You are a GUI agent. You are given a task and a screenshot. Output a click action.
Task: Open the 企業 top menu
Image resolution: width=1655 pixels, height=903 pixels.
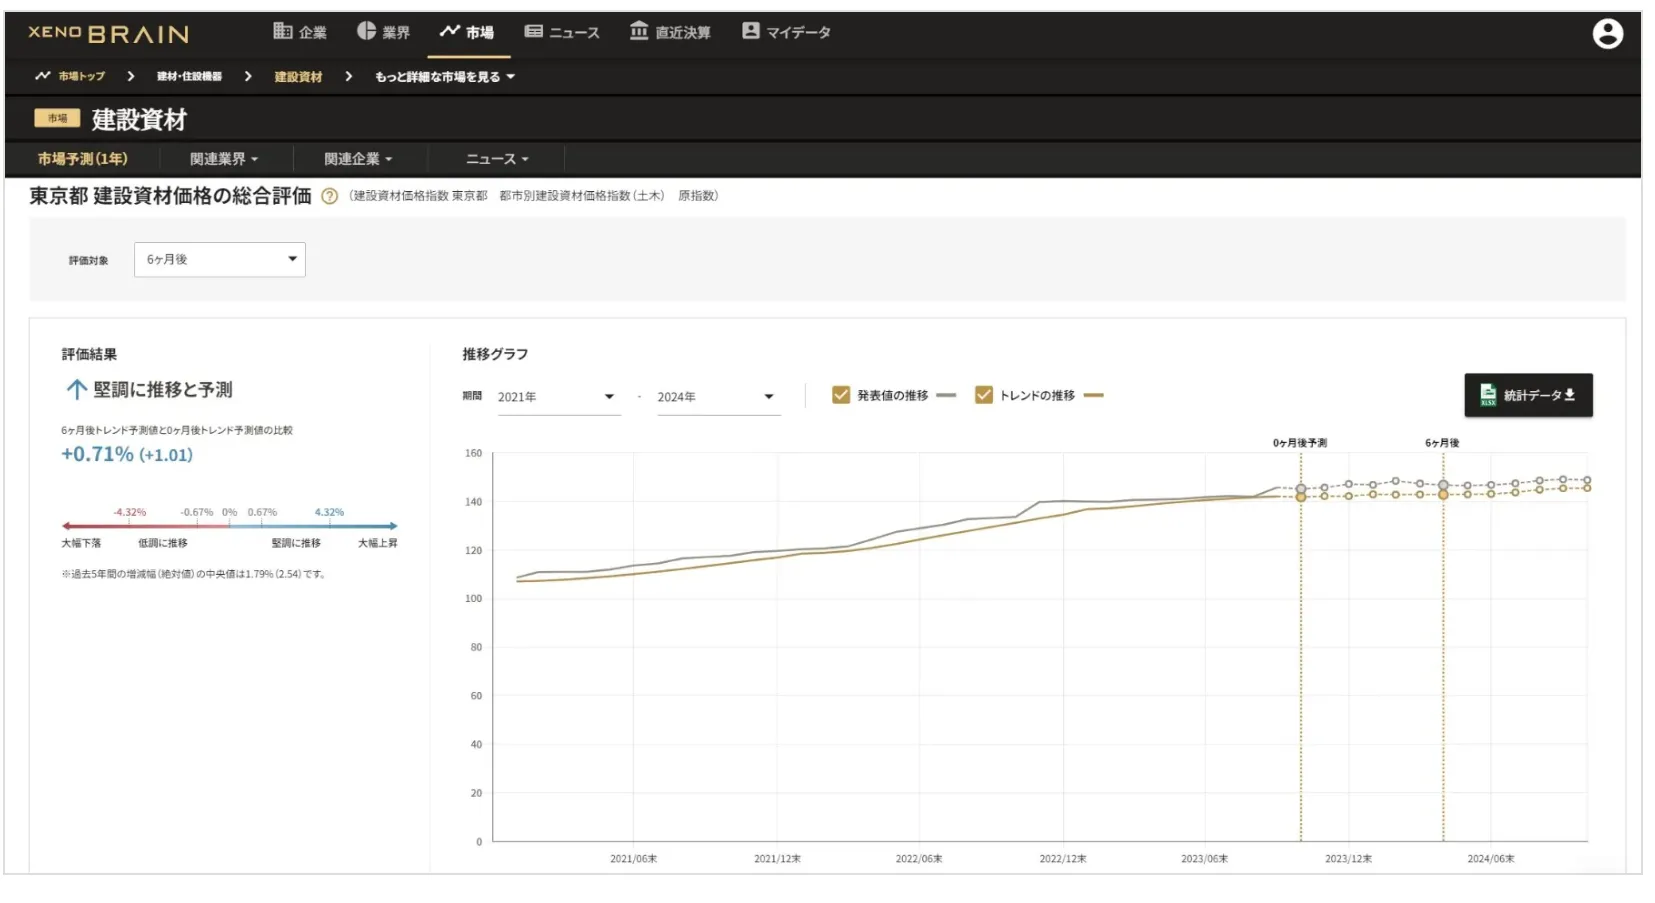pos(300,32)
